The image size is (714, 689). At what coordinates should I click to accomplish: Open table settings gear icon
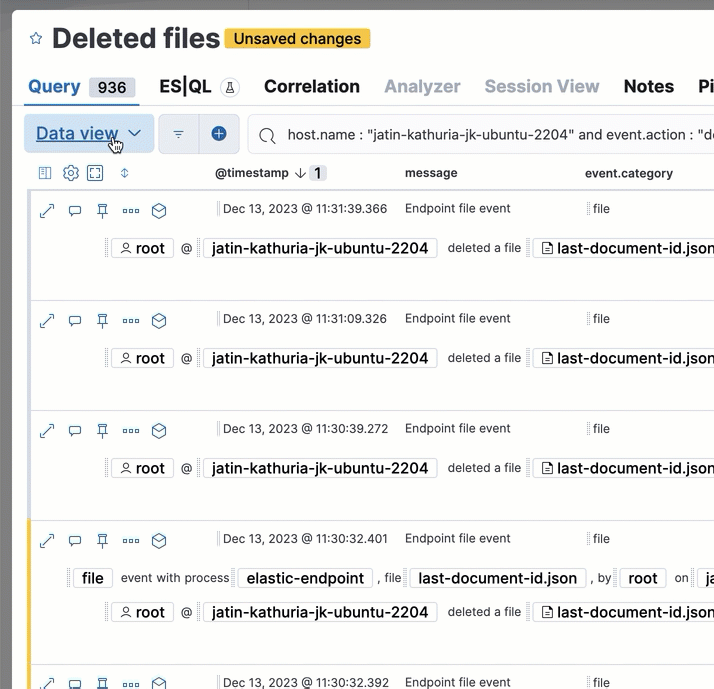coord(70,173)
